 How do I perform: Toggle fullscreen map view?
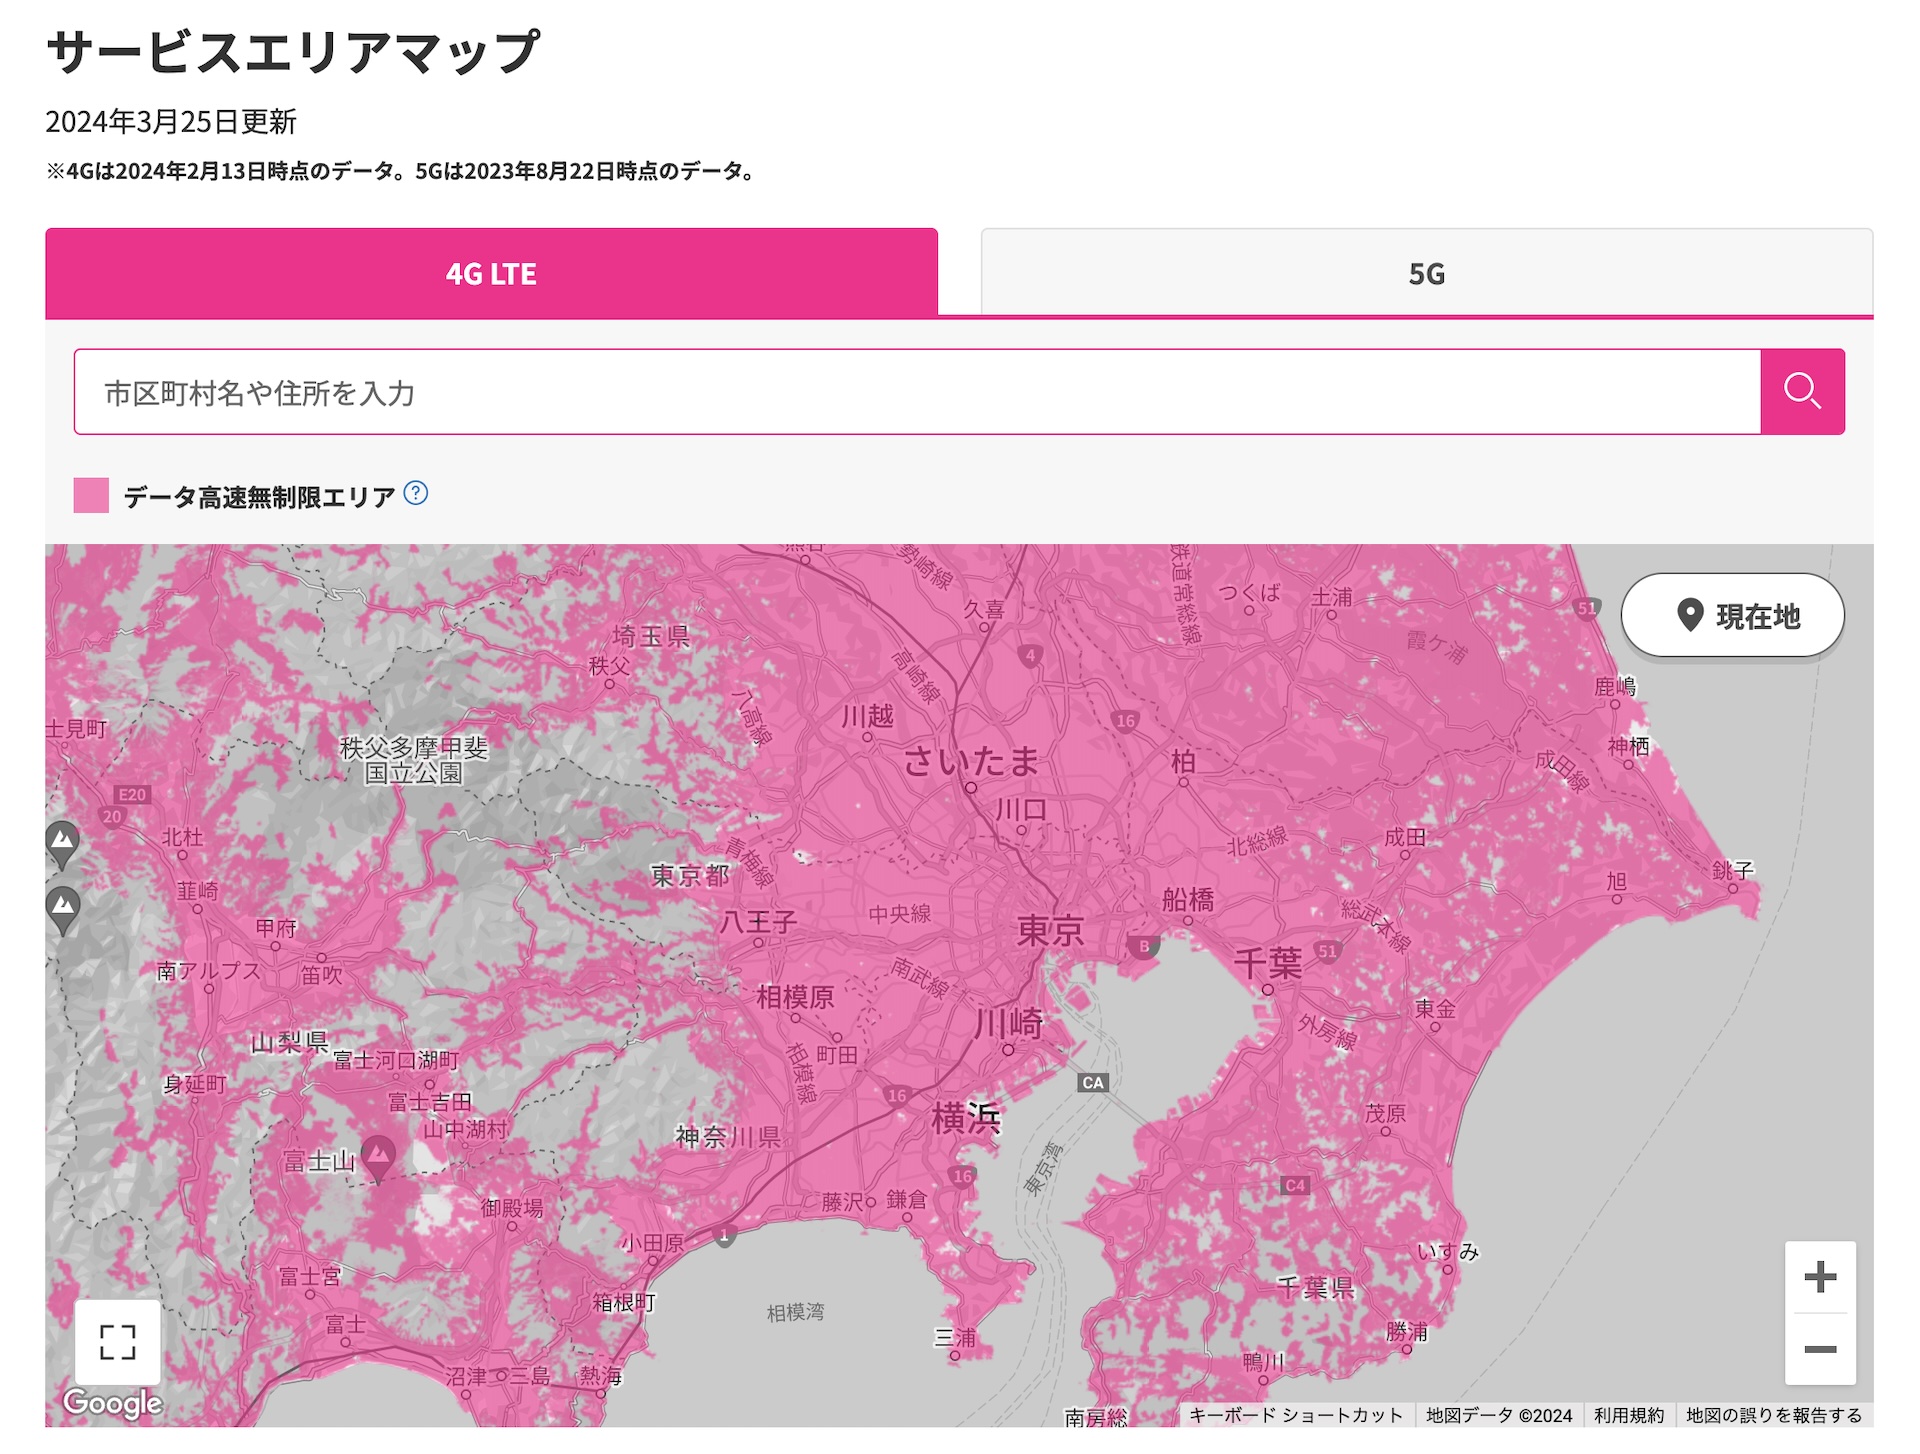pyautogui.click(x=117, y=1342)
